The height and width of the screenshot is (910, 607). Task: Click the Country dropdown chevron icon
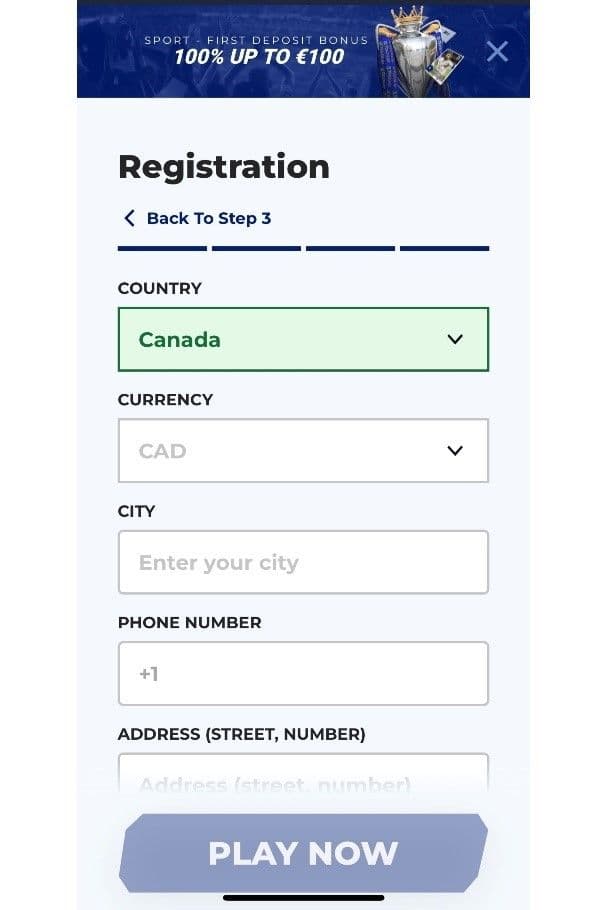(455, 339)
